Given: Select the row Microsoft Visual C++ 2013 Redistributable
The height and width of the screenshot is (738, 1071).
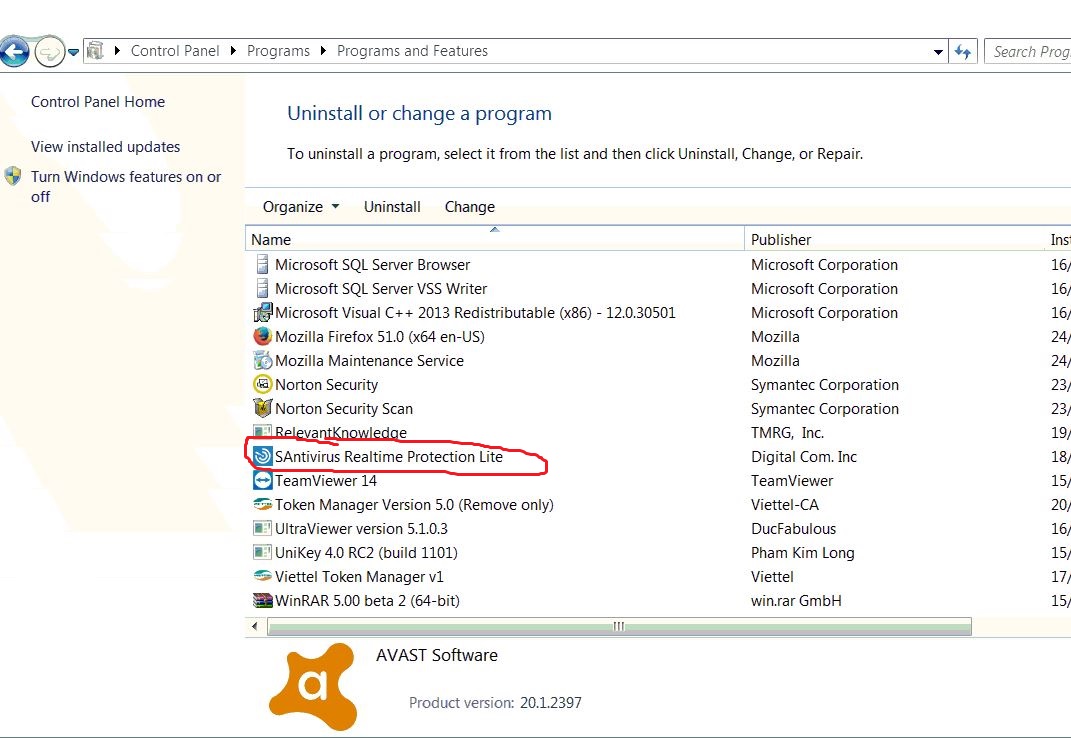Looking at the screenshot, I should click(658, 312).
